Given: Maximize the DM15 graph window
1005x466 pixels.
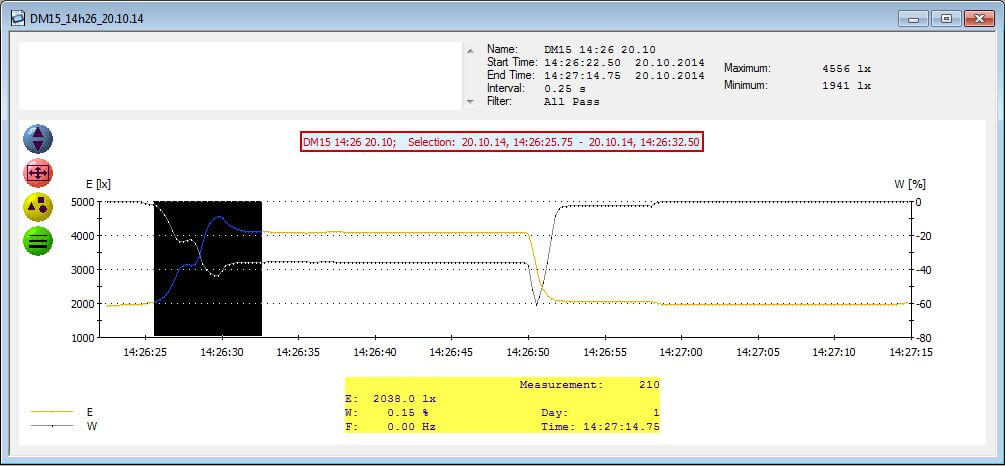Looking at the screenshot, I should [945, 19].
